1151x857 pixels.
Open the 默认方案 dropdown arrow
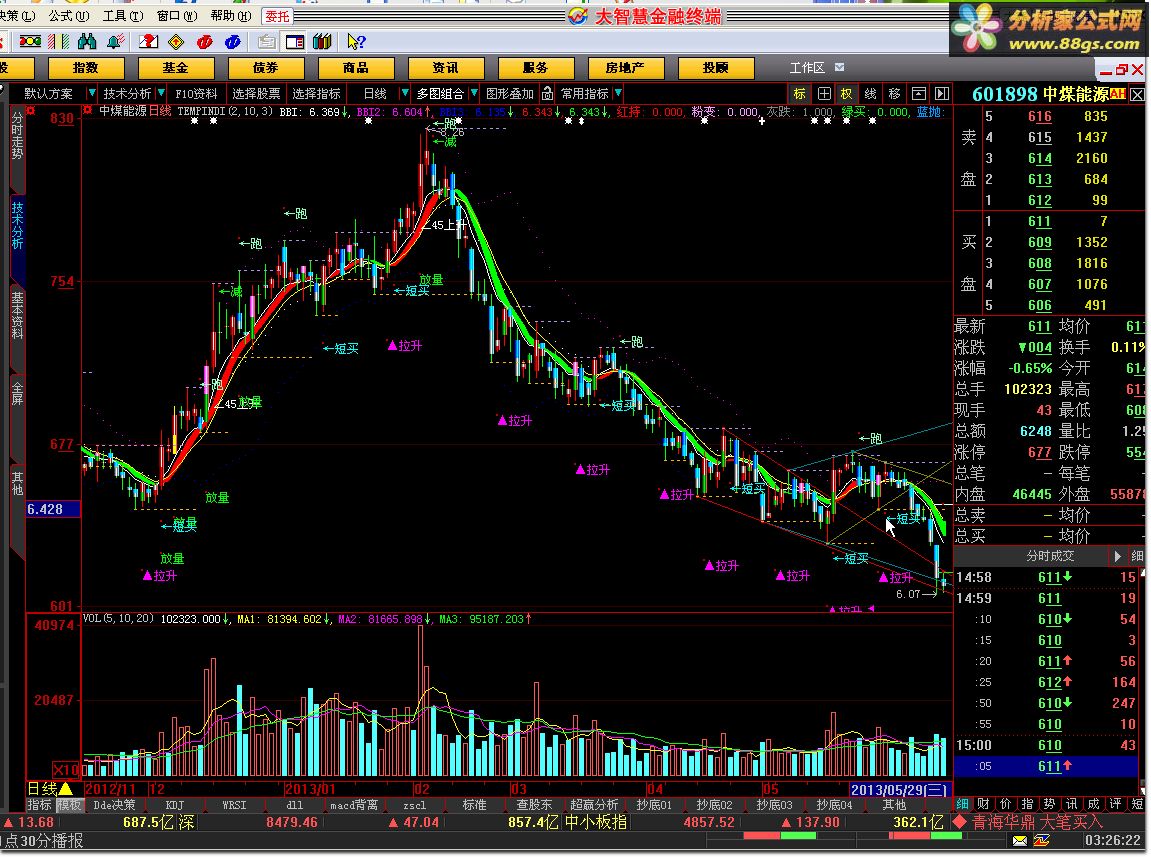point(91,93)
